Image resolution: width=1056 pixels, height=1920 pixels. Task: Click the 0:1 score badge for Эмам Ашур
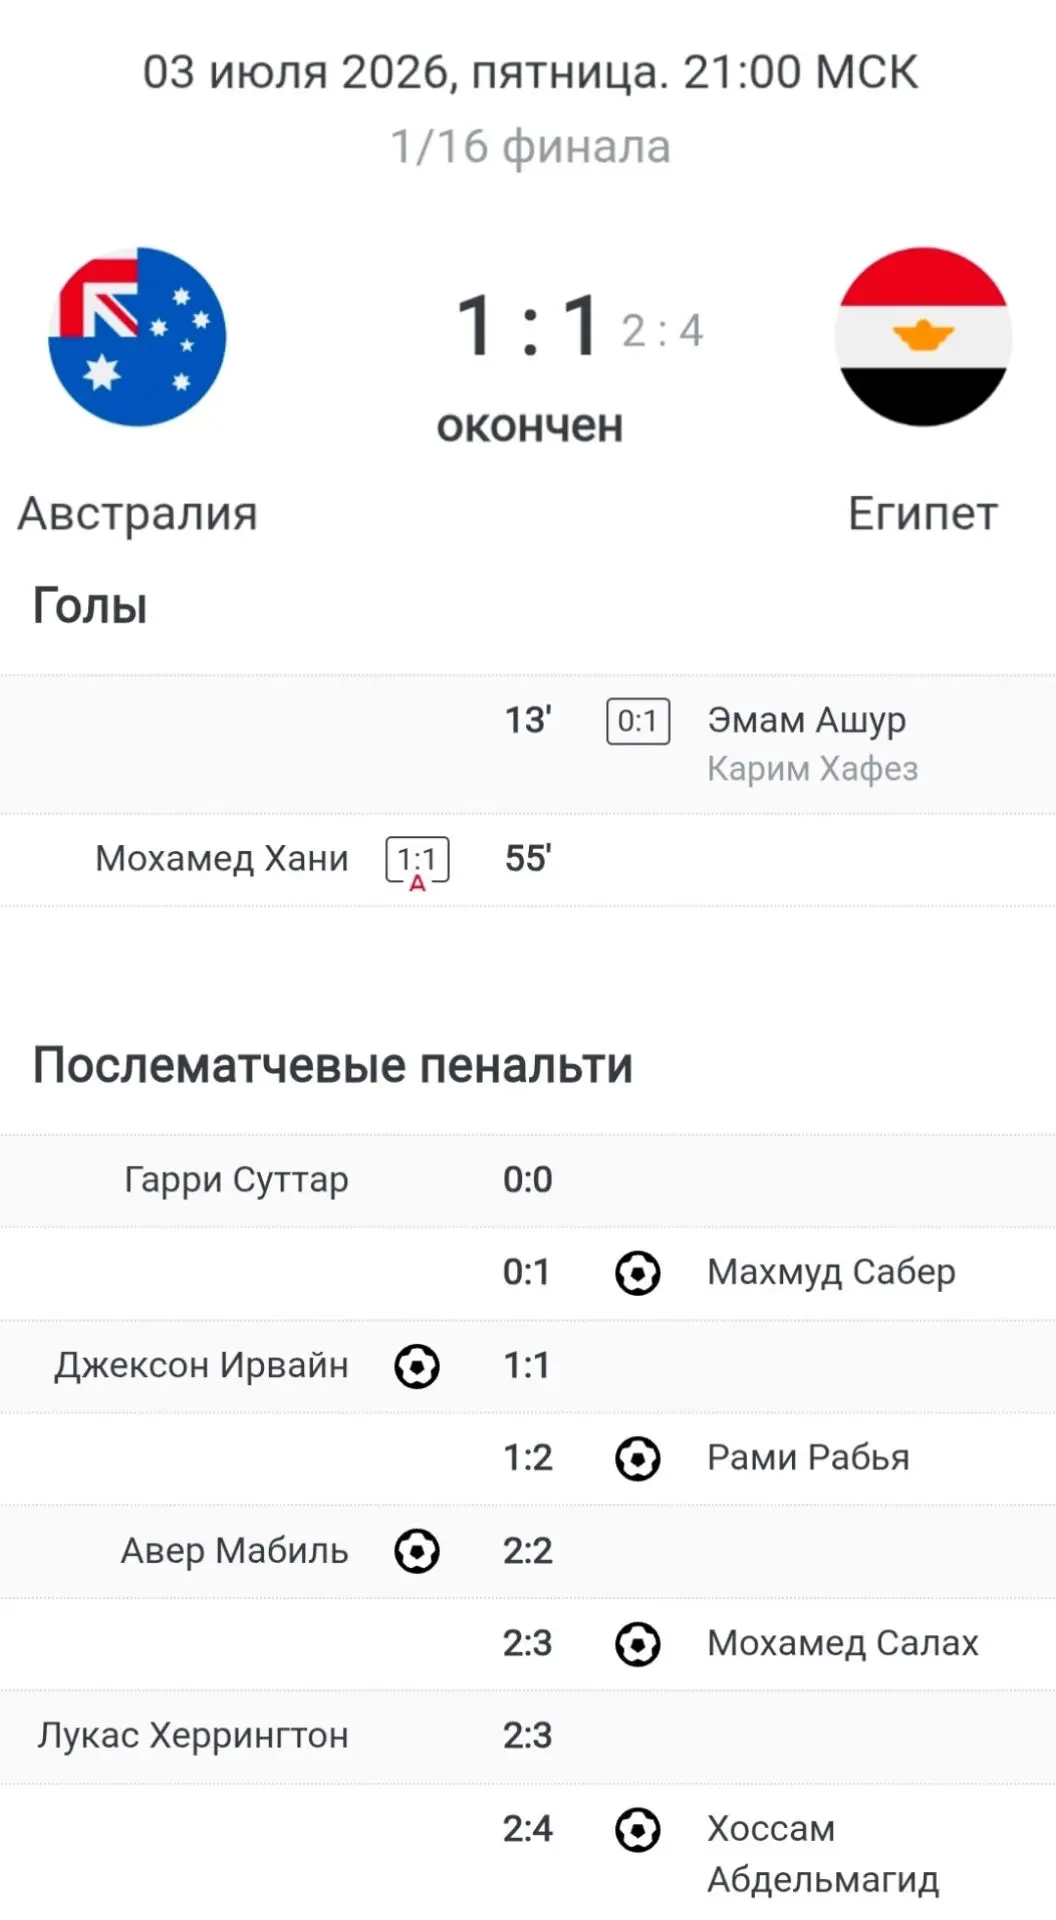tap(638, 721)
